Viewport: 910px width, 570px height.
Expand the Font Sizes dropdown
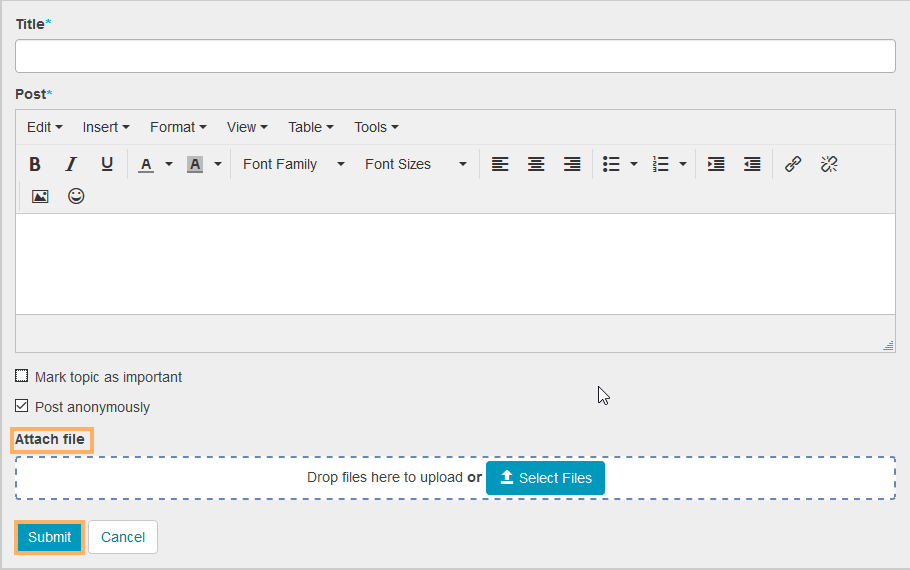point(415,164)
